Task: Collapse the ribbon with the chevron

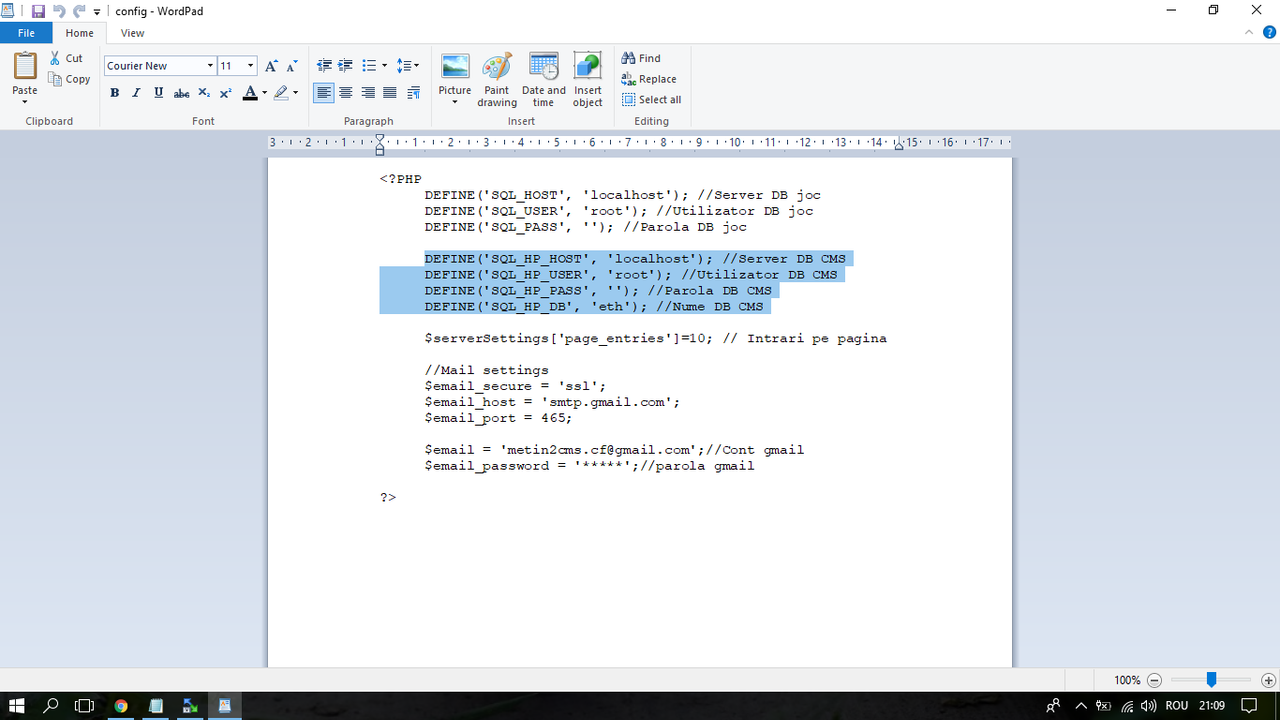Action: pos(1248,33)
